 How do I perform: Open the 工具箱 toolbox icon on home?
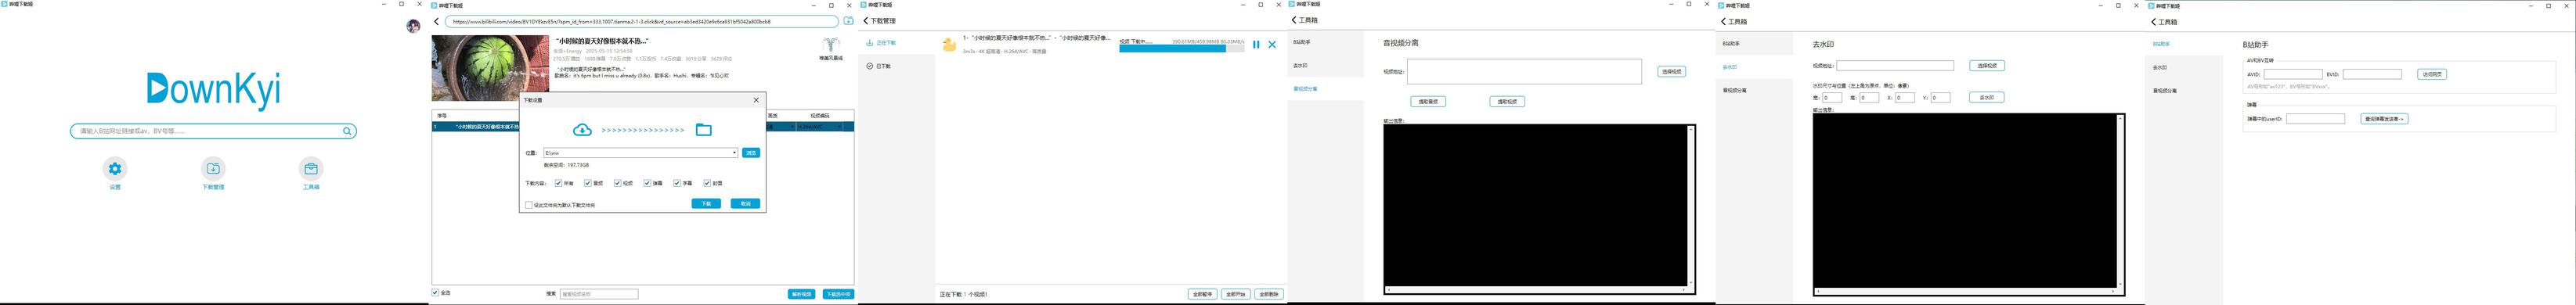[x=311, y=169]
